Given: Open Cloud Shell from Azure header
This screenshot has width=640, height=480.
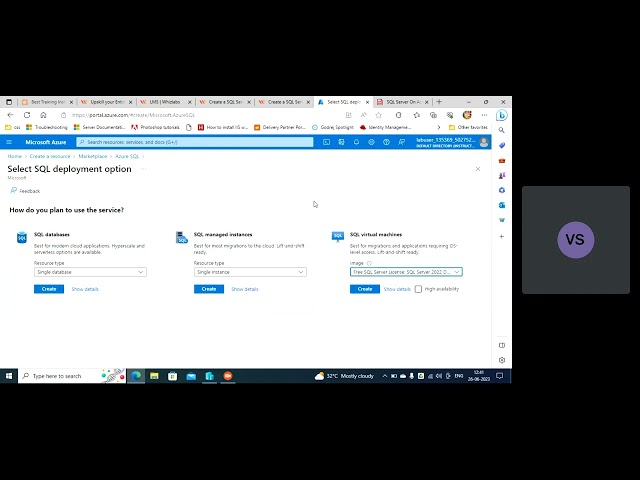Looking at the screenshot, I should [x=326, y=142].
